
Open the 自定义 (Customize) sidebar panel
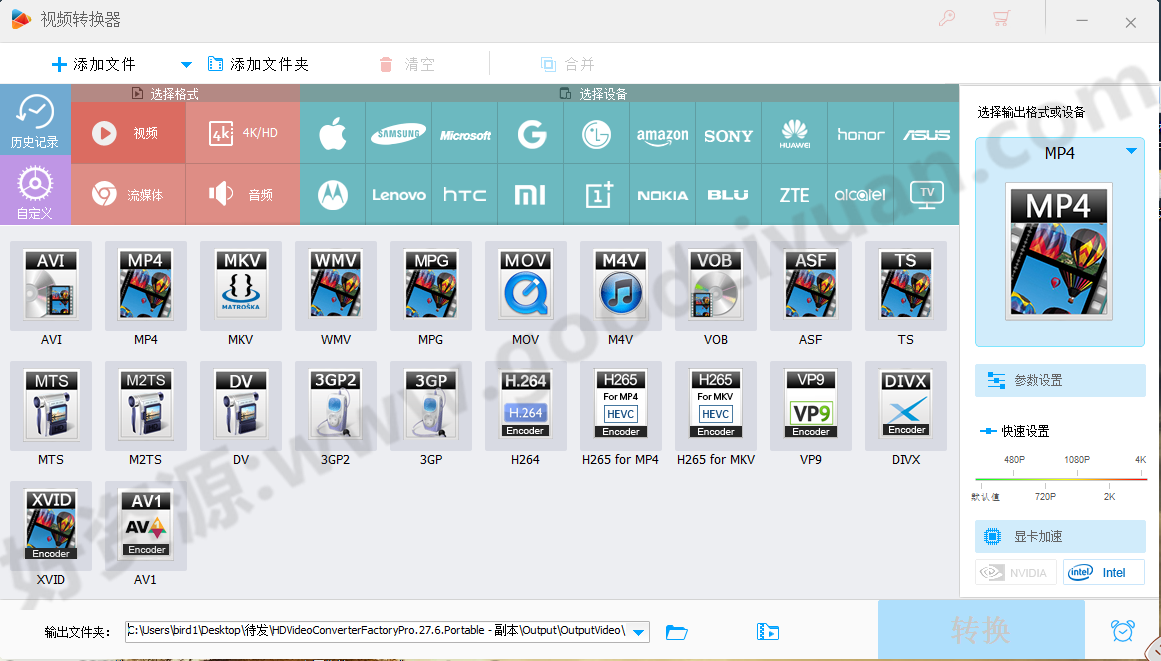coord(36,190)
